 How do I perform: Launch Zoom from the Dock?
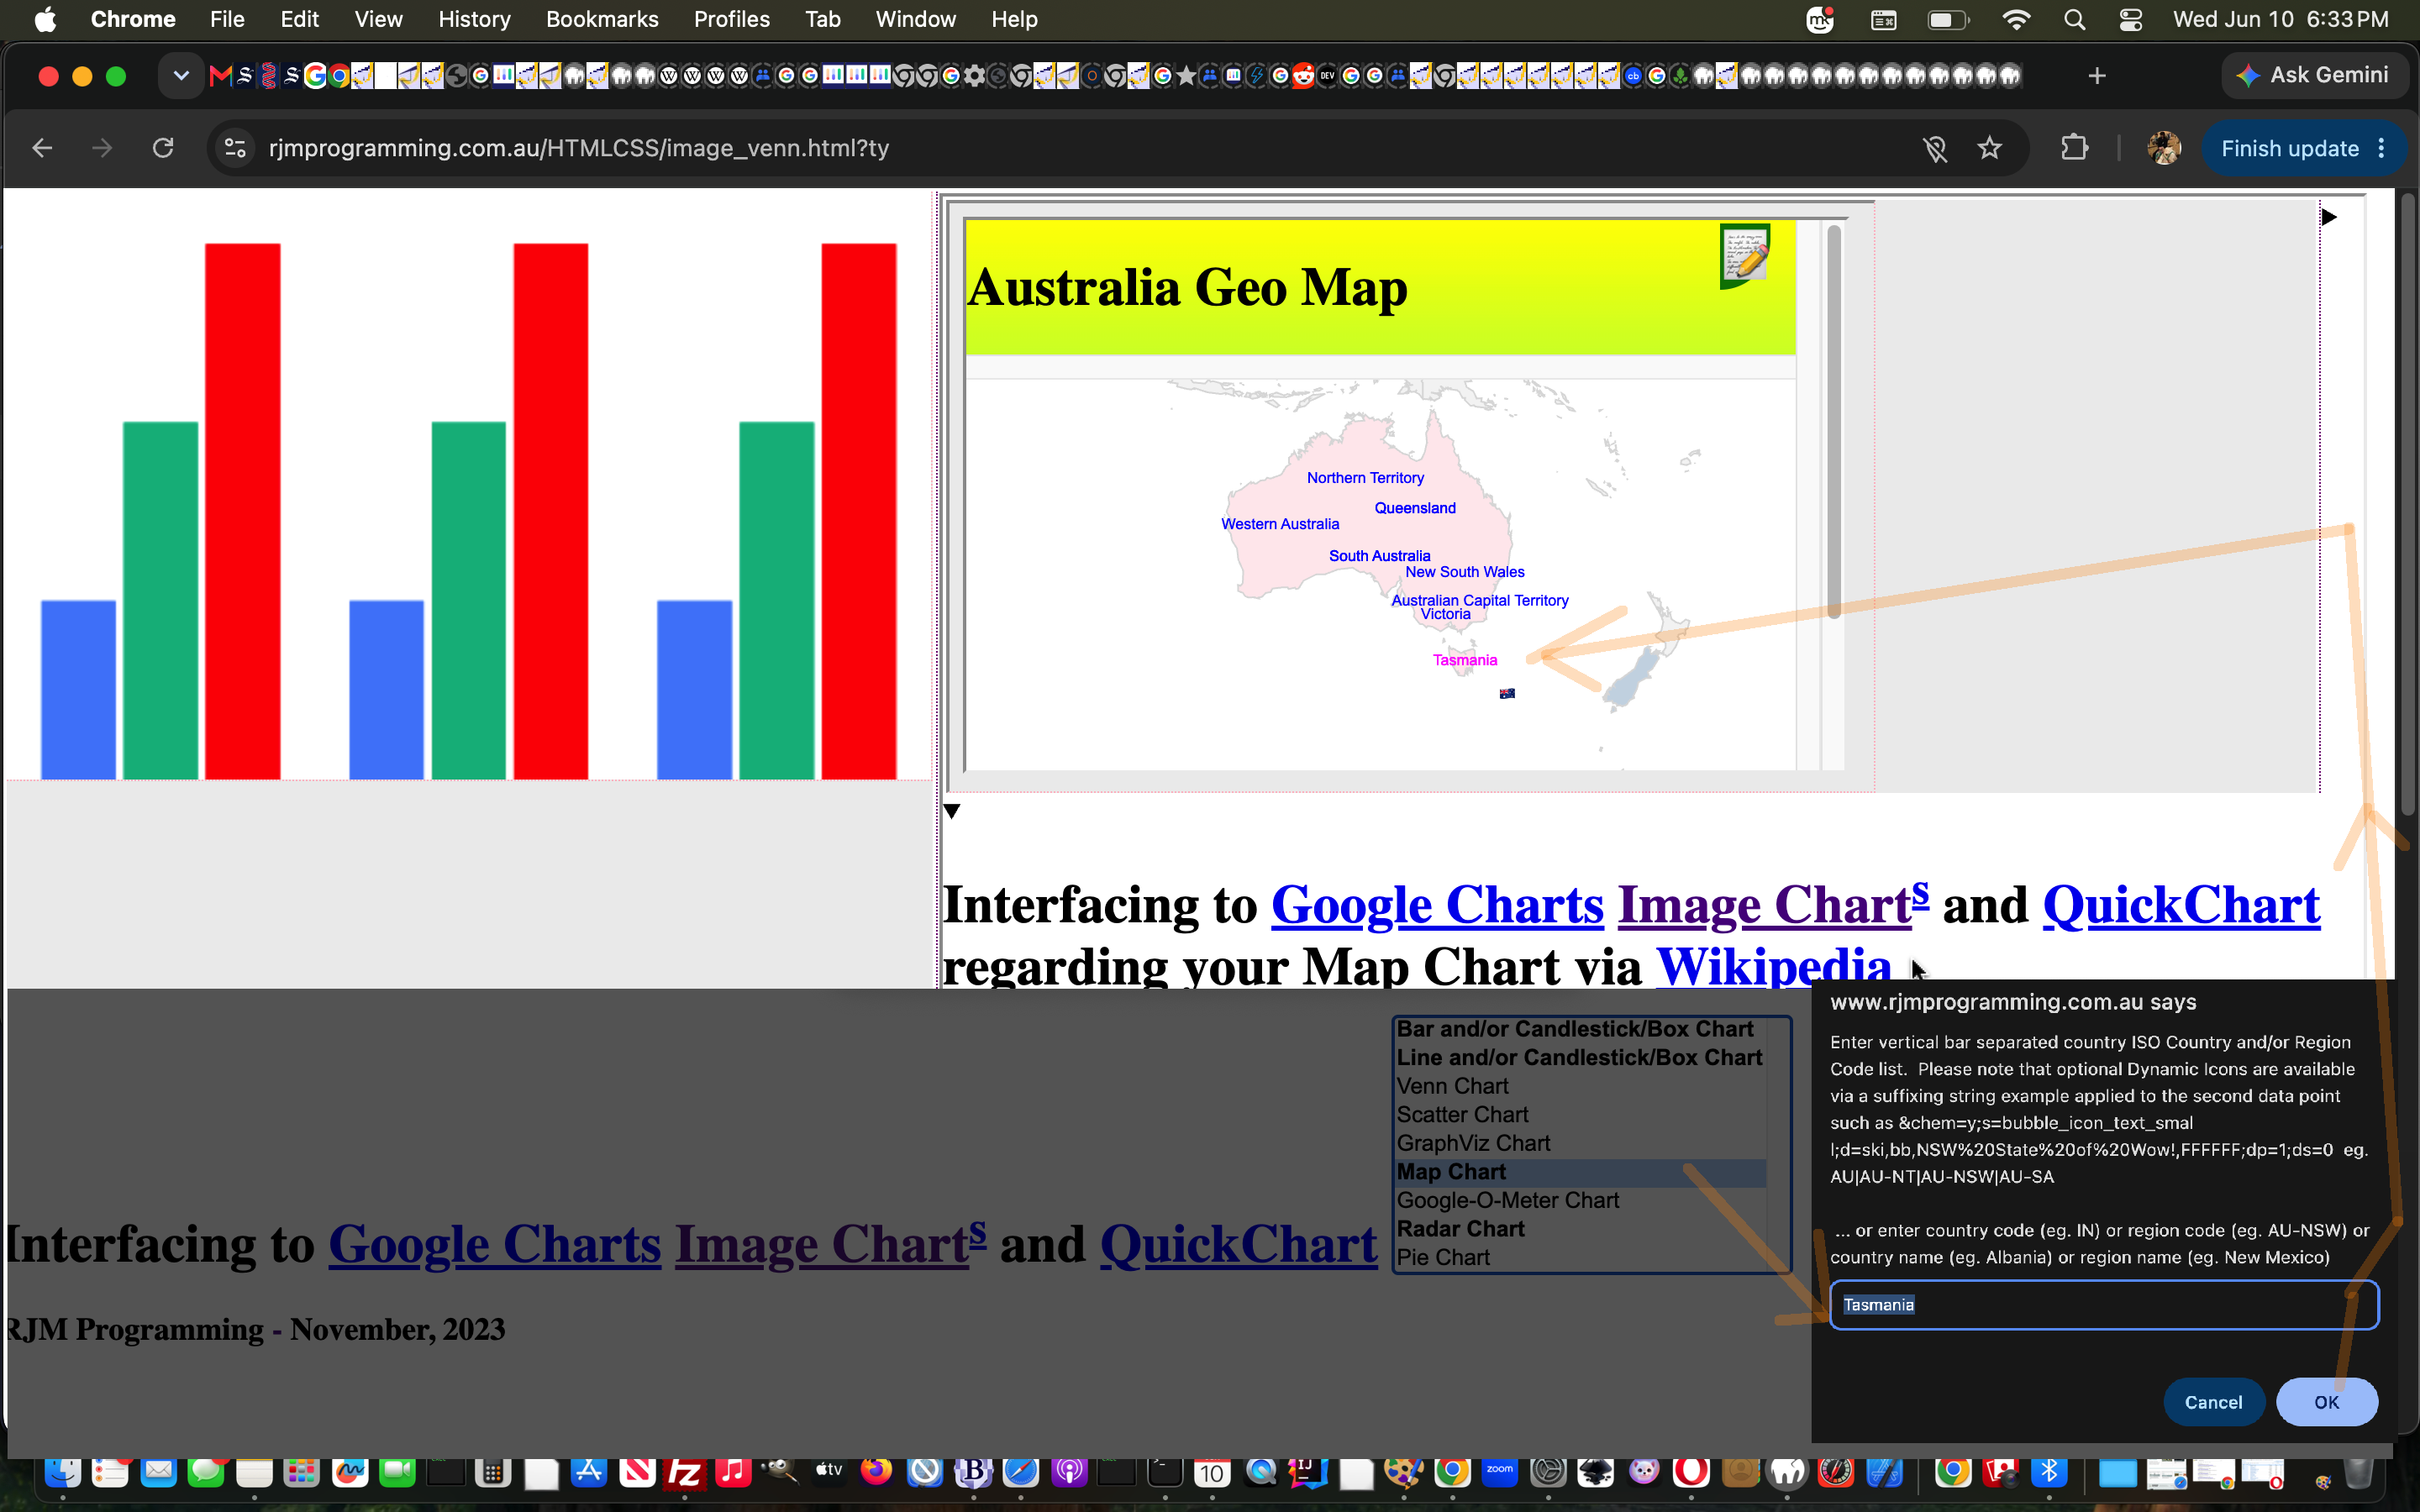pyautogui.click(x=1500, y=1471)
